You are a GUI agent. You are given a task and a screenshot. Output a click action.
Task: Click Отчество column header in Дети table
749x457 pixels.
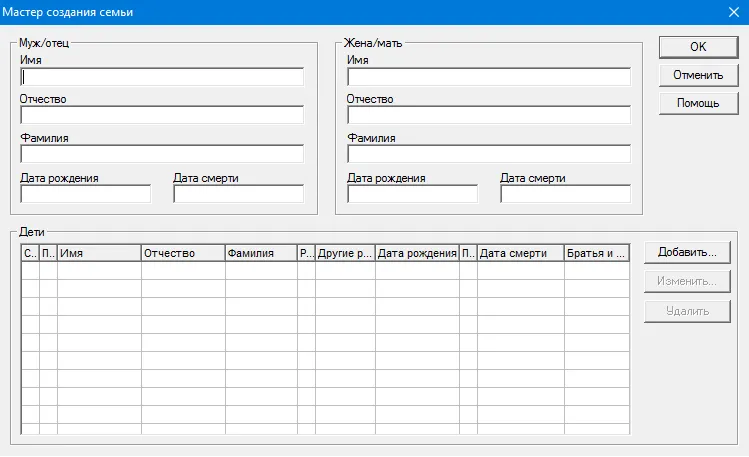coord(183,253)
